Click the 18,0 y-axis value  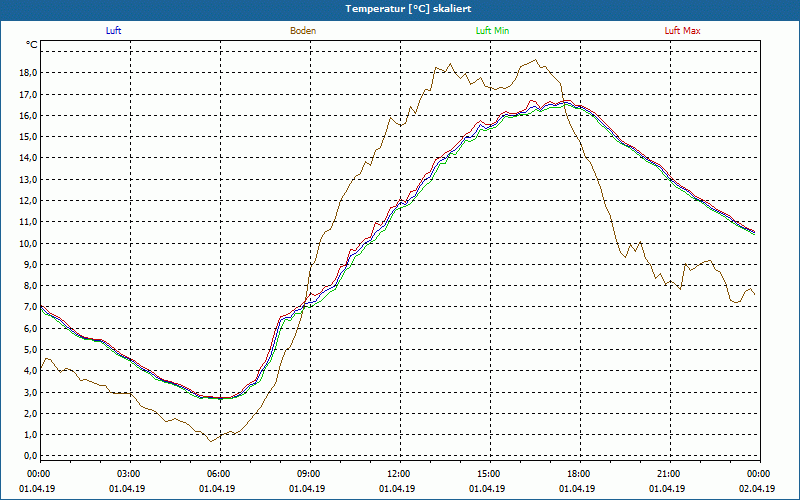(x=29, y=72)
